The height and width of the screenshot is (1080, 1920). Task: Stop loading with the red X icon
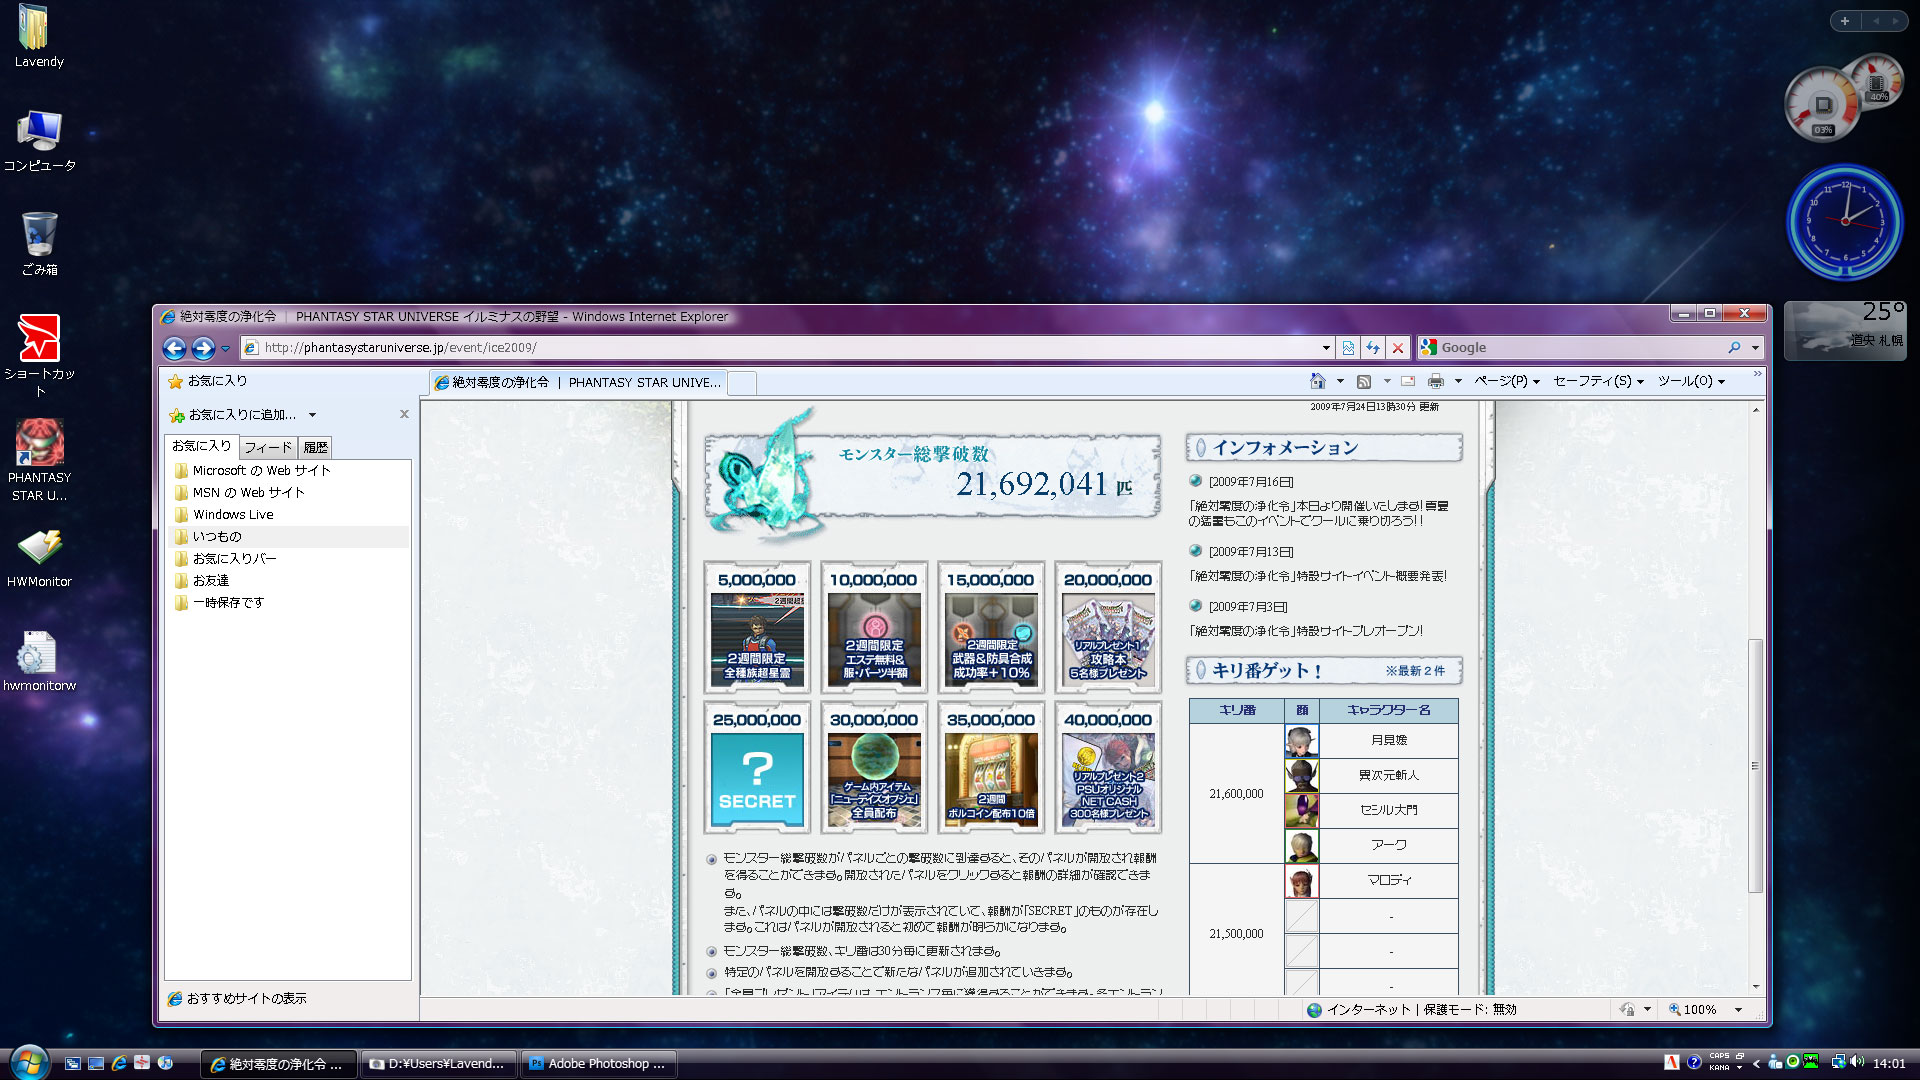point(1398,348)
